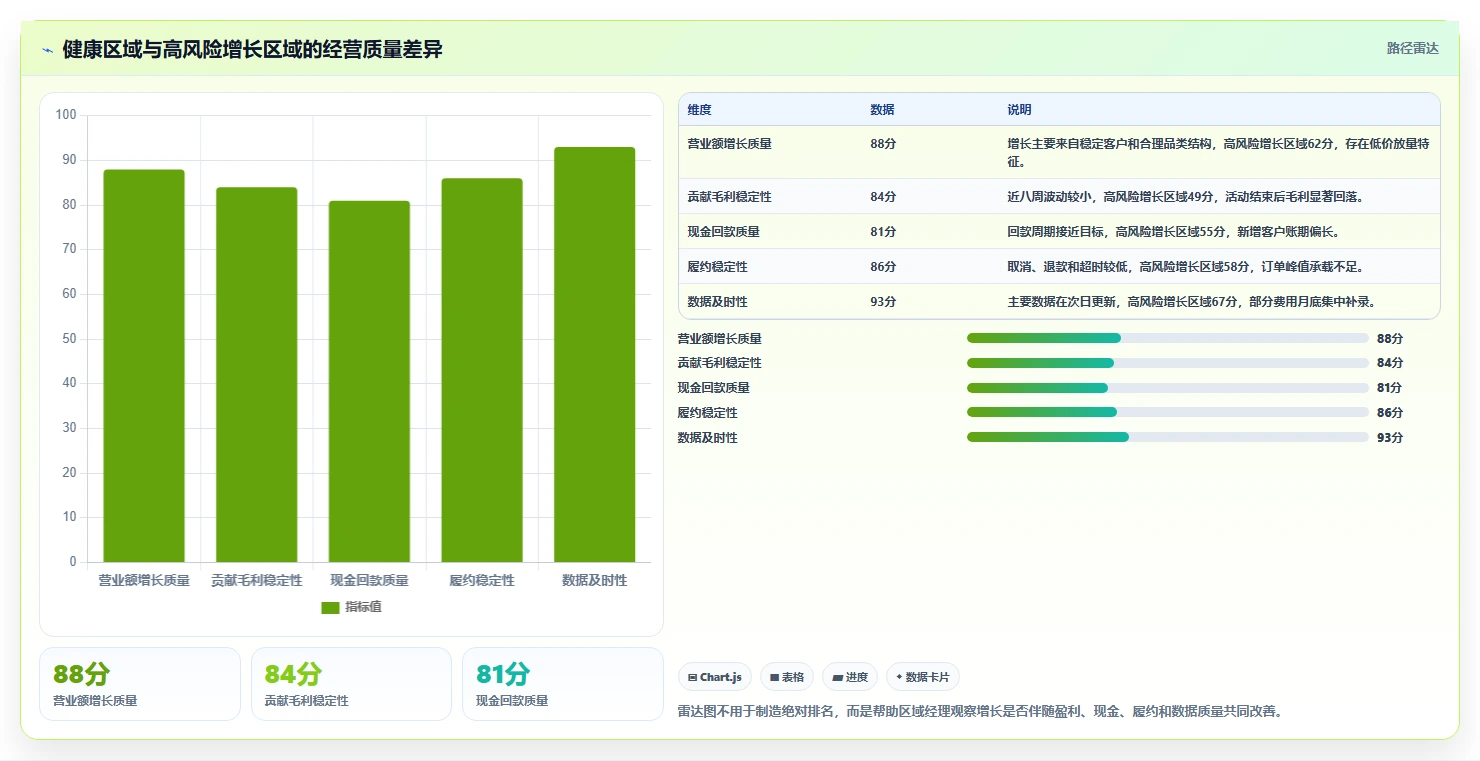This screenshot has width=1480, height=761.
Task: Click the 数据及时性 bar in the chart
Action: (x=594, y=355)
